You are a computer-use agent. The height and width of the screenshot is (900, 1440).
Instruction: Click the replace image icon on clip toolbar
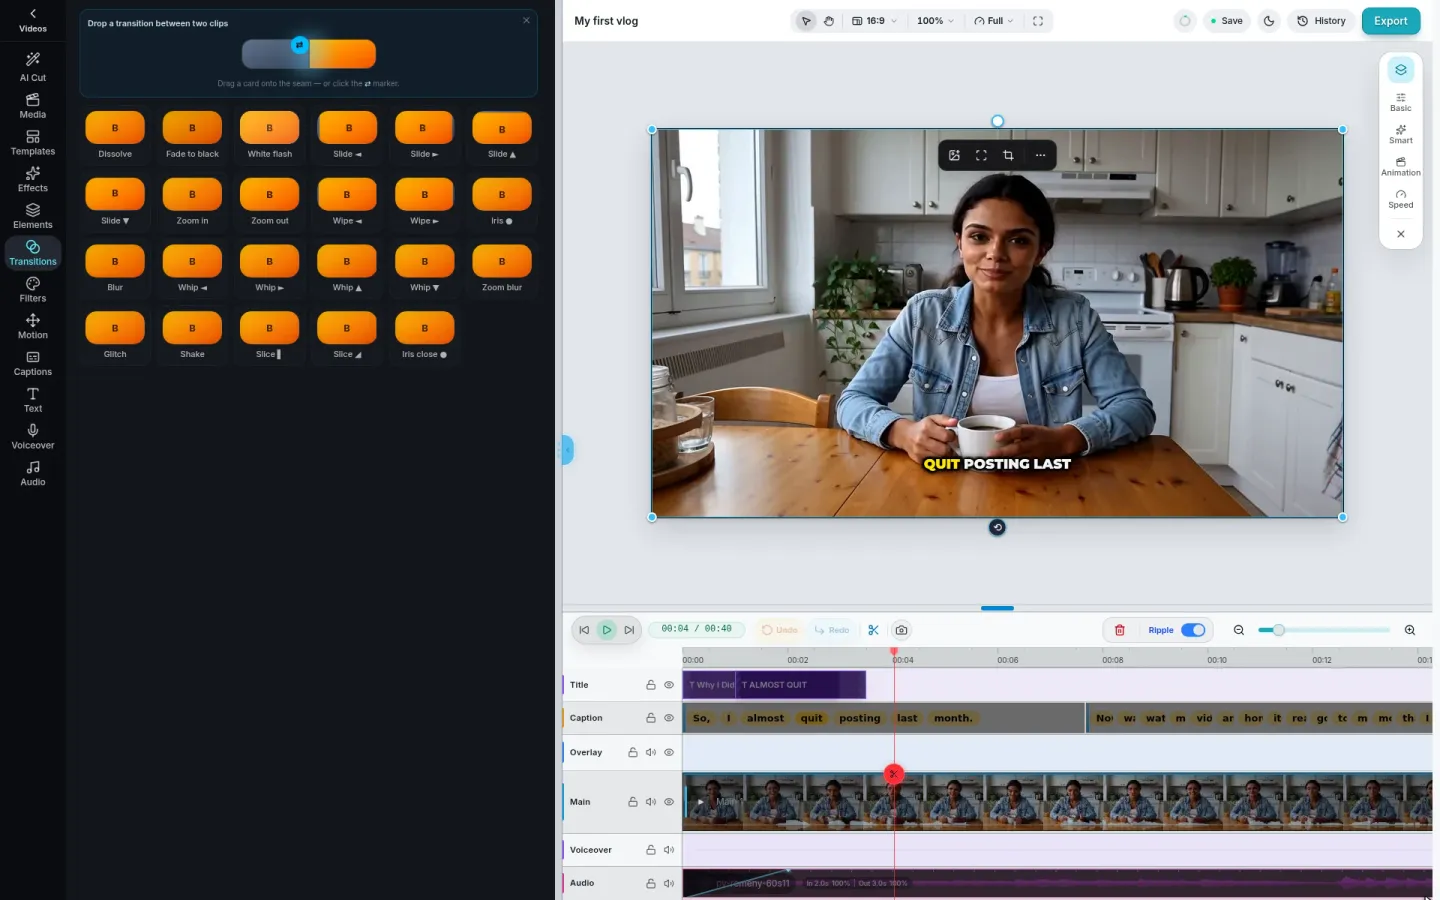tap(954, 155)
